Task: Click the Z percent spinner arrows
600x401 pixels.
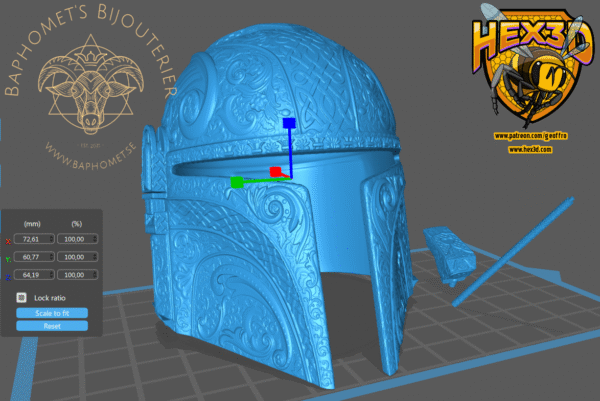Action: click(93, 274)
